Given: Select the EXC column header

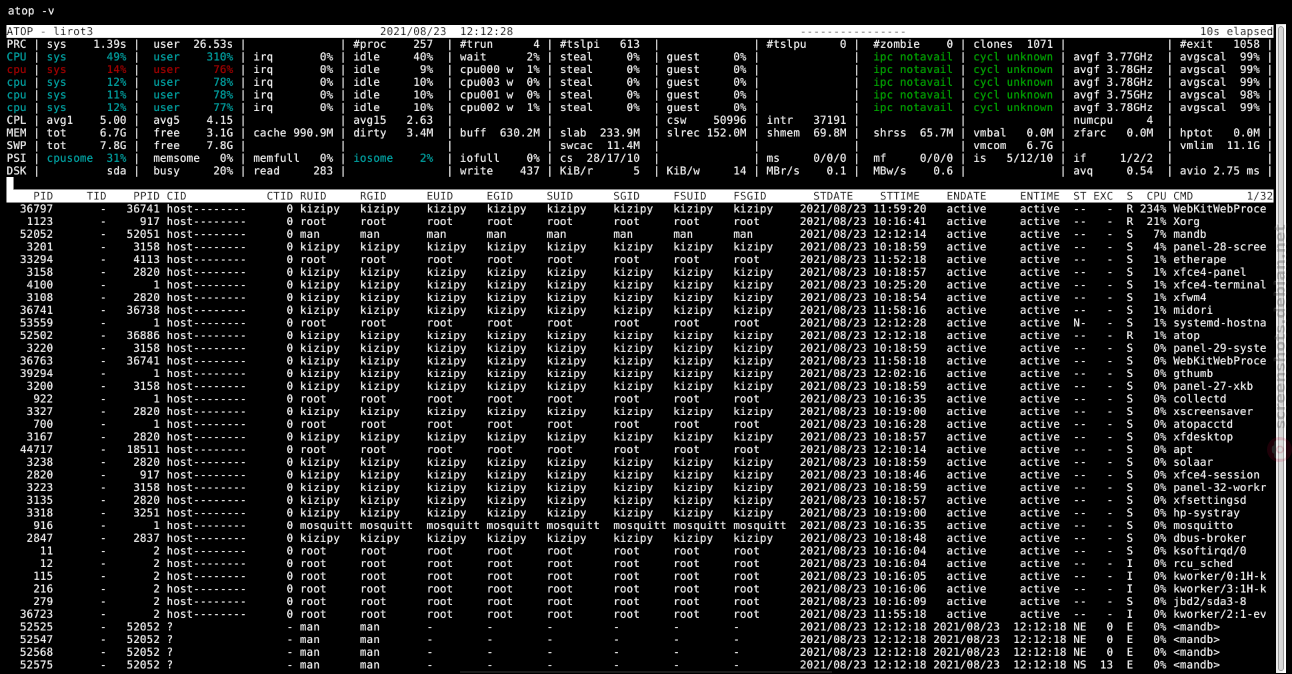Looking at the screenshot, I should [x=1103, y=196].
